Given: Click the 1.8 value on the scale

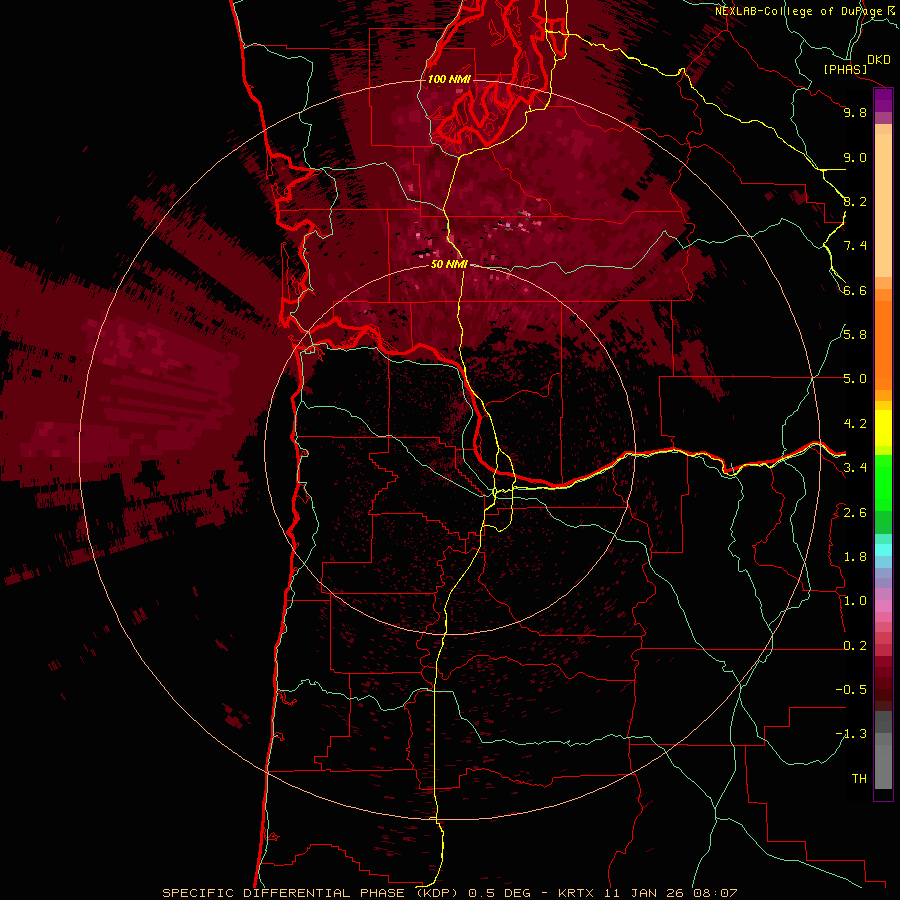Looking at the screenshot, I should (x=855, y=557).
